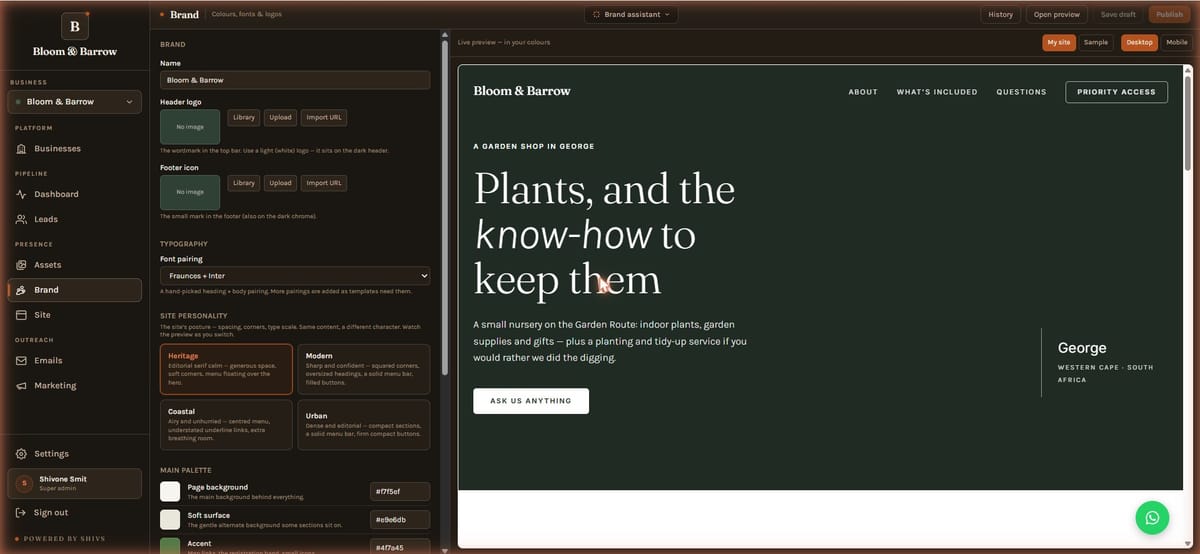Click the Save draft button
The image size is (1200, 554).
click(1118, 15)
